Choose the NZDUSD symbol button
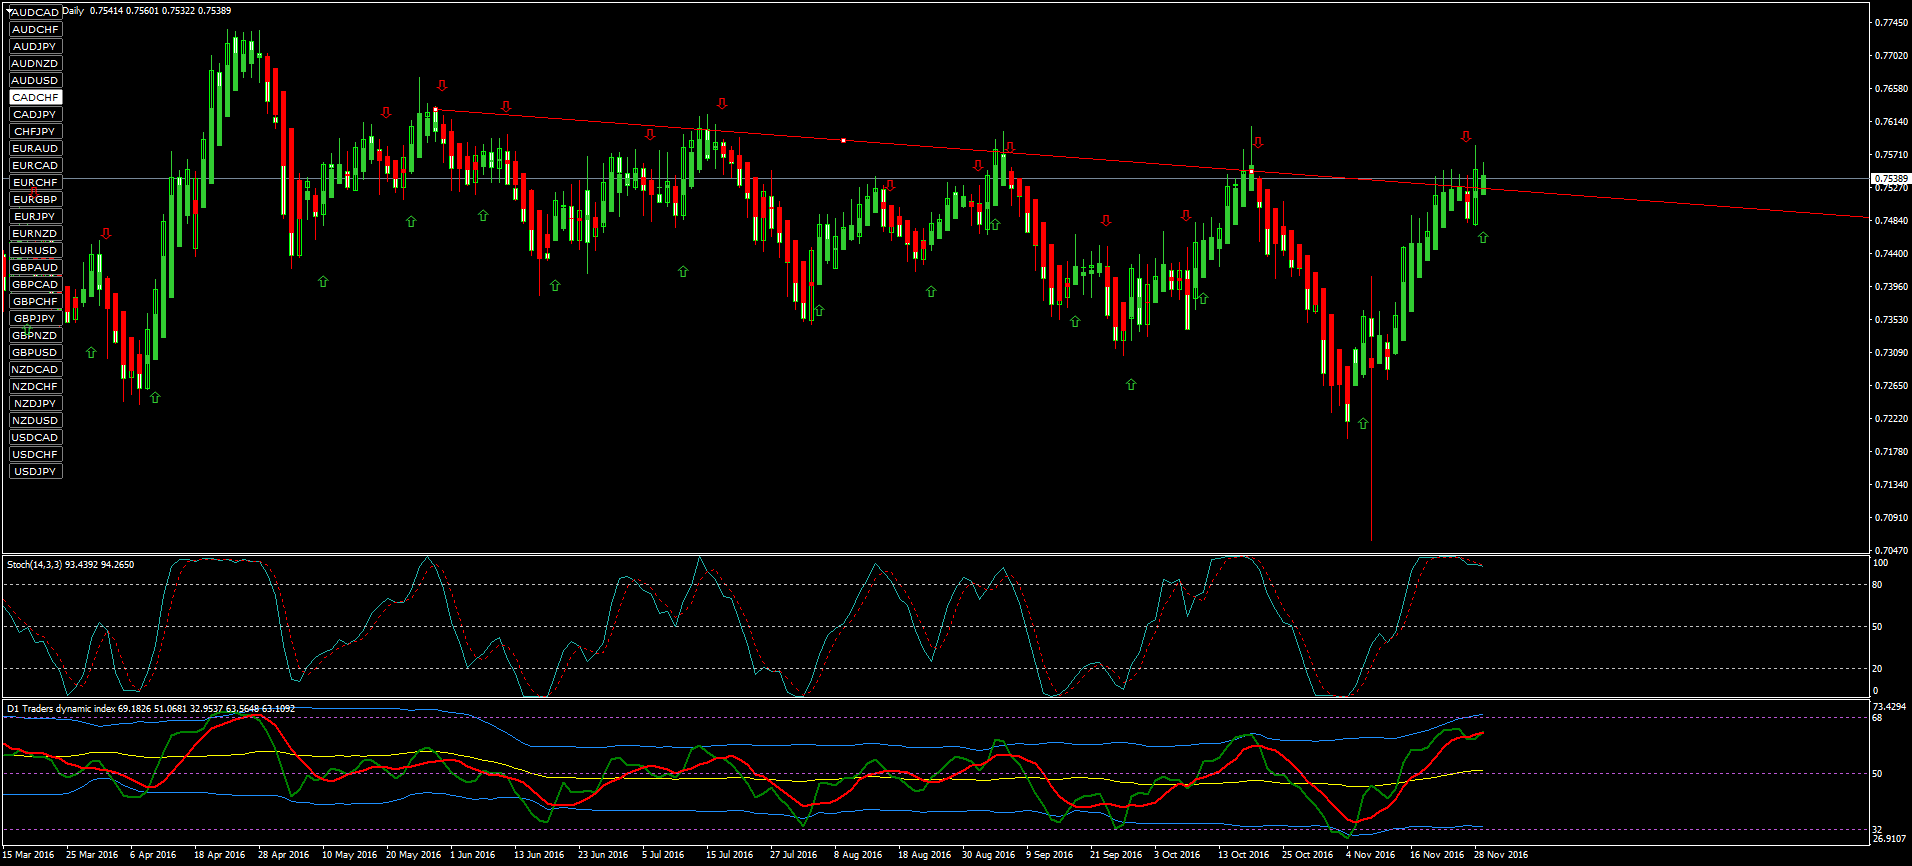Viewport: 1912px width, 866px height. tap(35, 421)
